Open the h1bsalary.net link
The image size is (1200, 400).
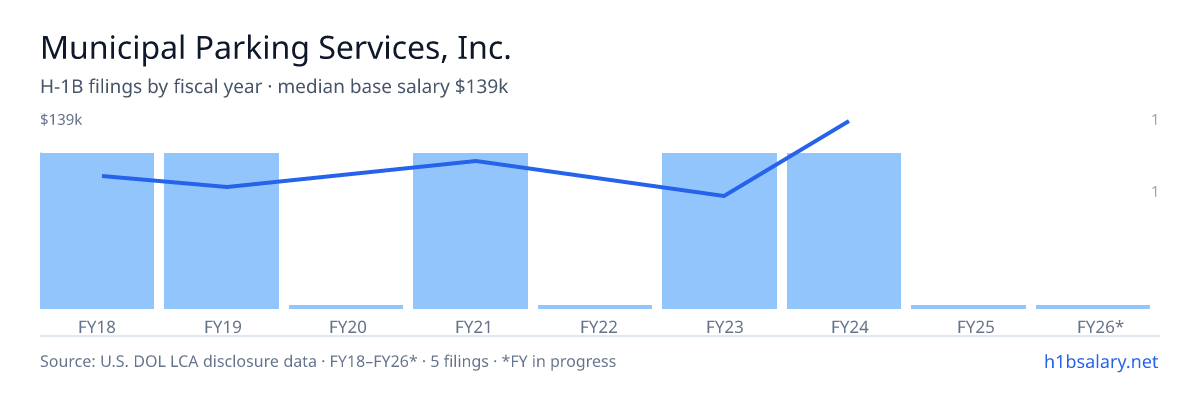1101,361
